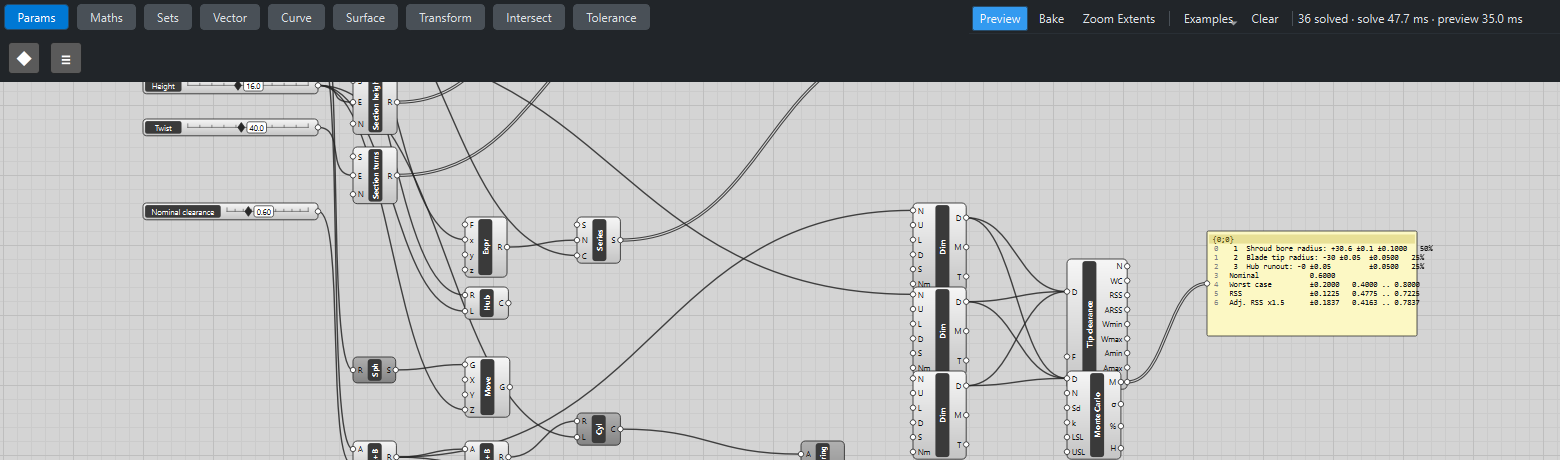Switch to the Tolerance tab
Screen dimensions: 1560x460
(x=611, y=18)
